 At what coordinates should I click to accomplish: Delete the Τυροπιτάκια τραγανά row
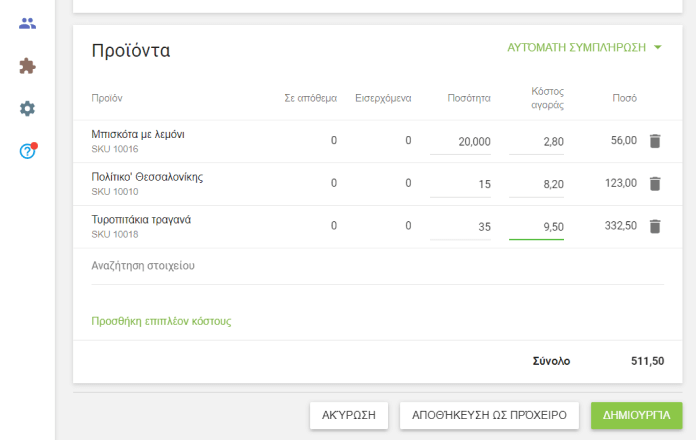(655, 226)
